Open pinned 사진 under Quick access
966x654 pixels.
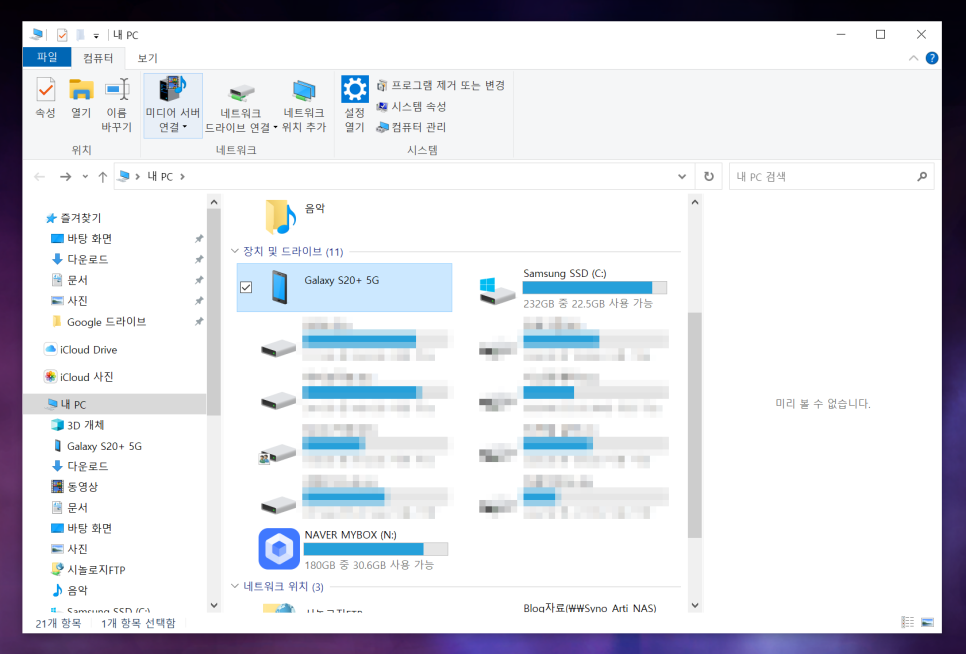click(x=69, y=301)
